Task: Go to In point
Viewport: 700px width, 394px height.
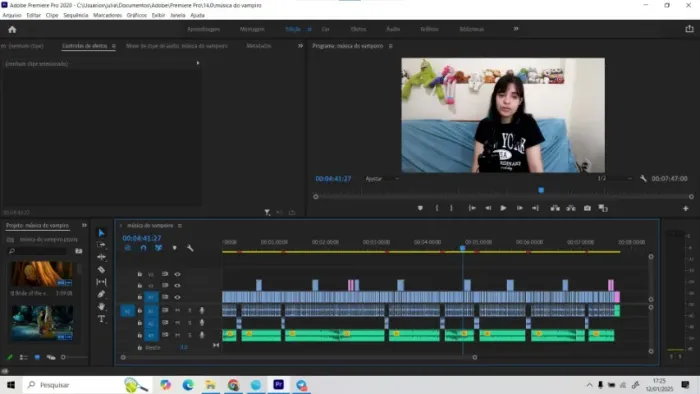Action: [x=472, y=208]
